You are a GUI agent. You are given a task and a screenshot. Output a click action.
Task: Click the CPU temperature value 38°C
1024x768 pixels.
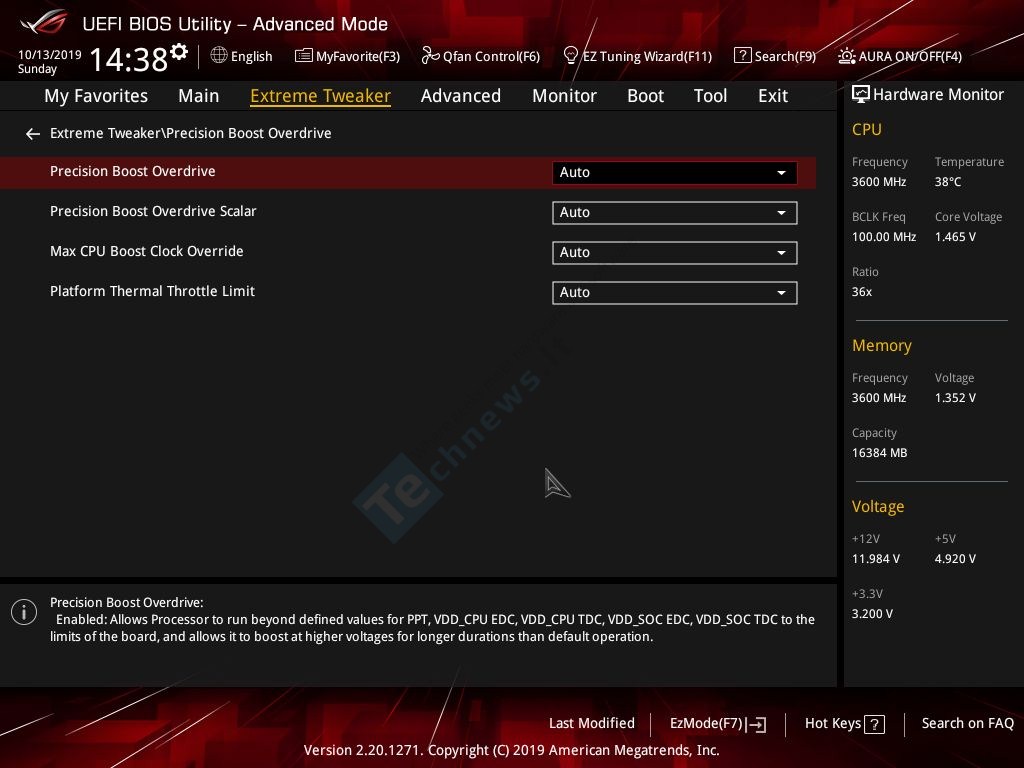tap(948, 182)
